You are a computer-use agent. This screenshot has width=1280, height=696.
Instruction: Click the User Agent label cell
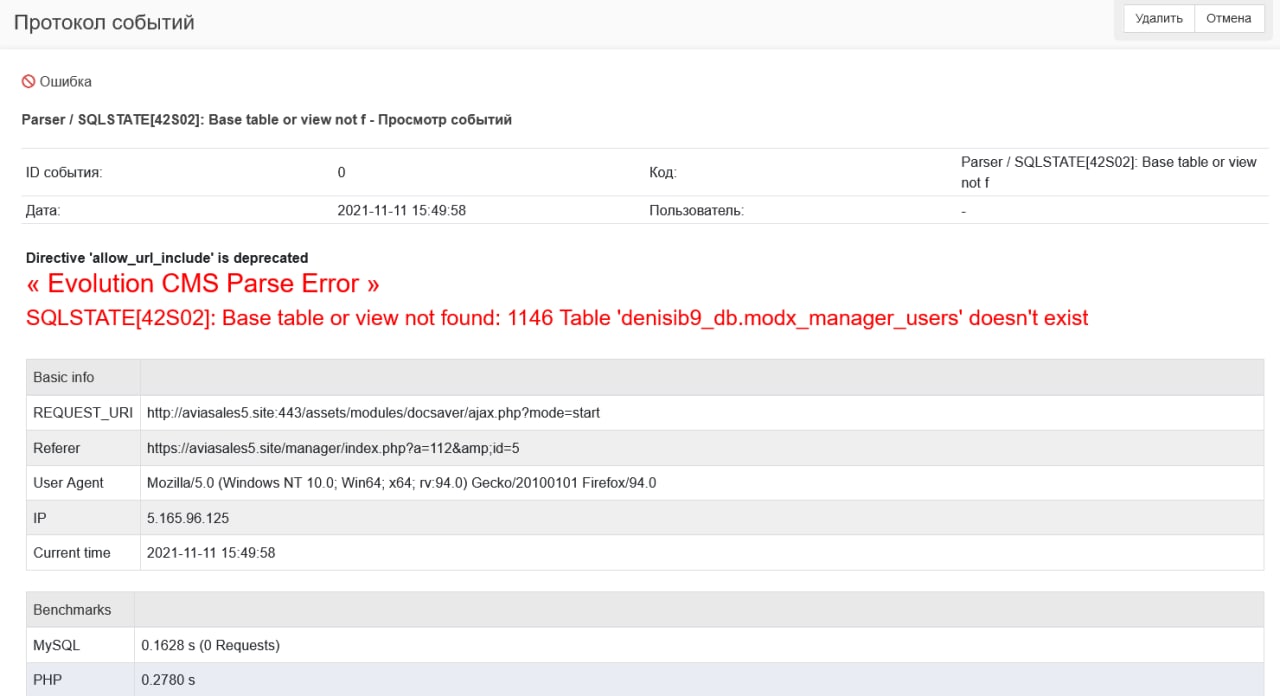83,482
